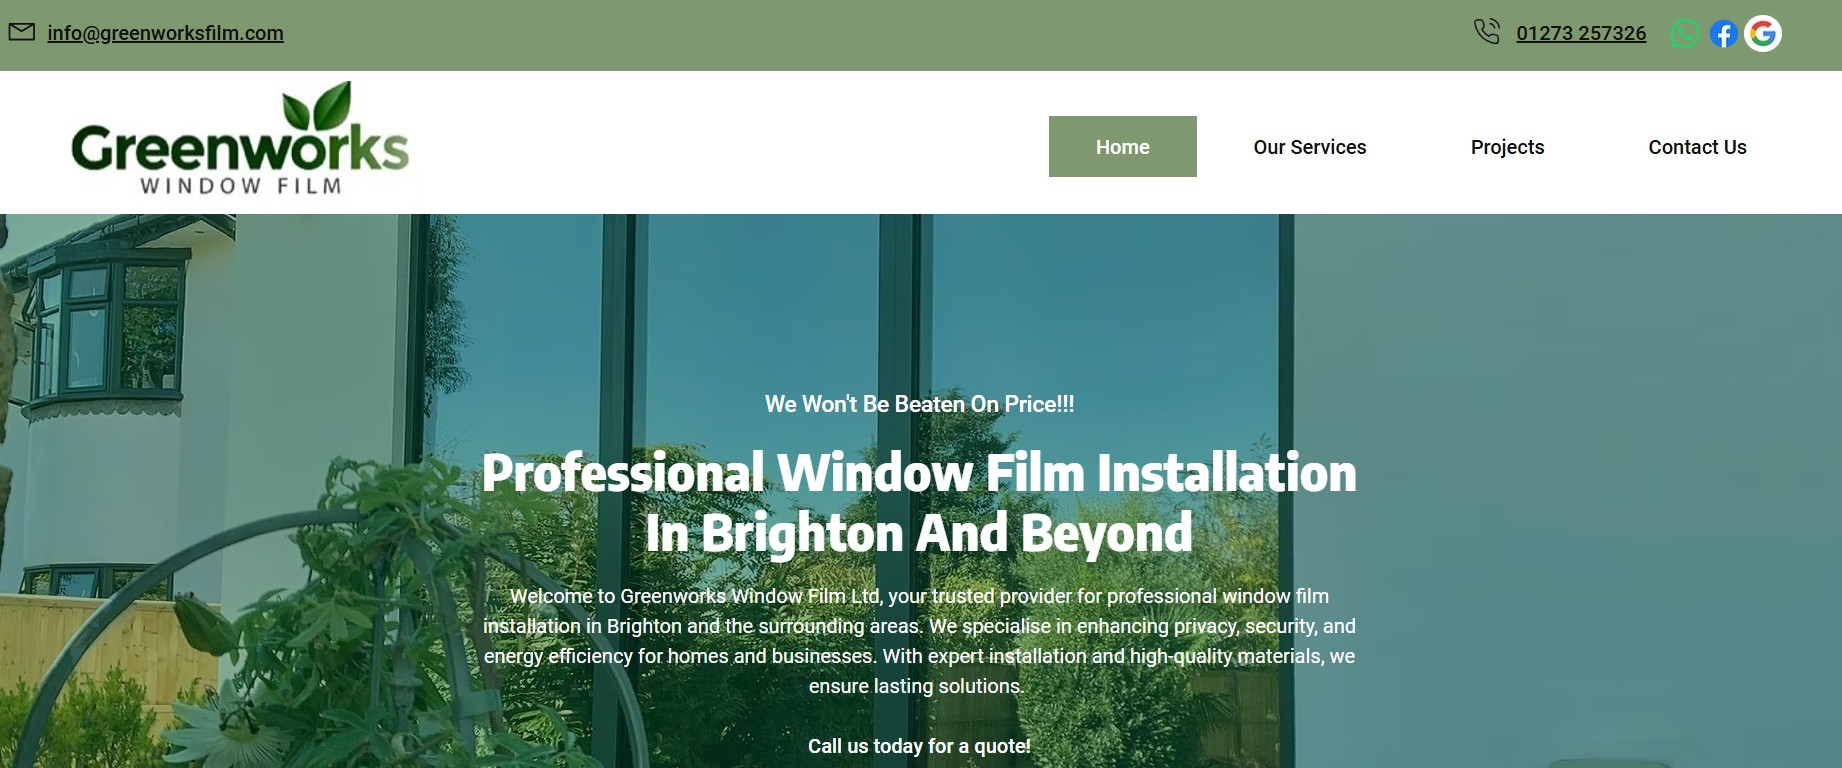The height and width of the screenshot is (768, 1842).
Task: Click the Welcome to Greenworks paragraph
Action: 919,641
